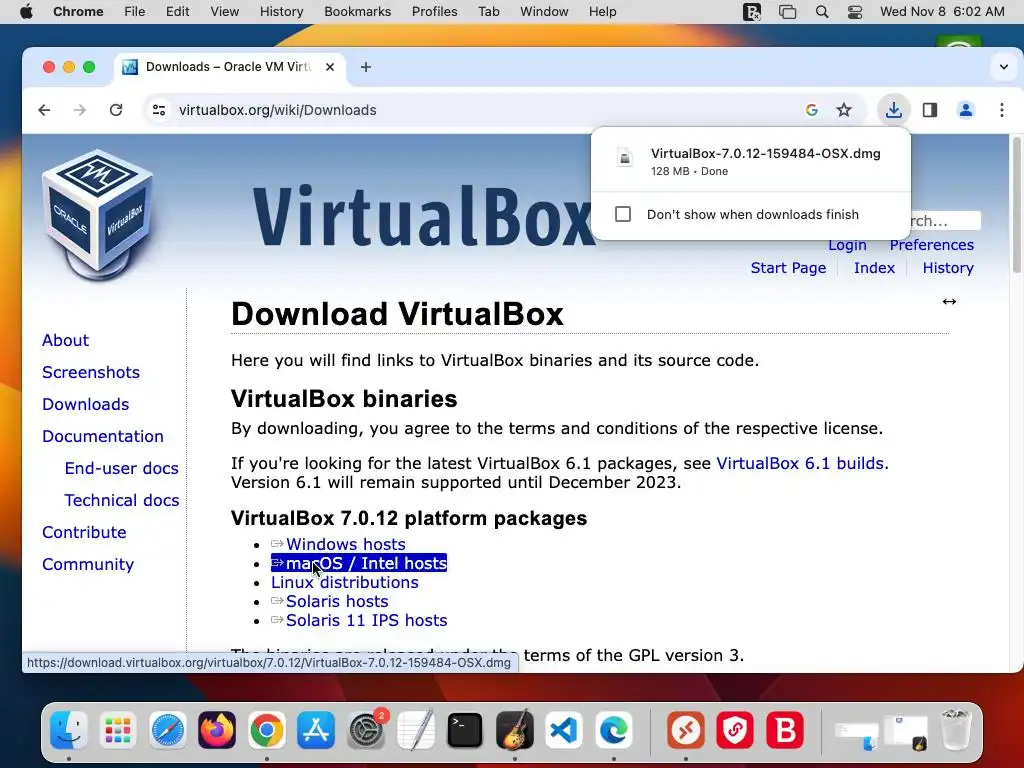Open the Help menu
This screenshot has width=1024, height=768.
click(602, 12)
